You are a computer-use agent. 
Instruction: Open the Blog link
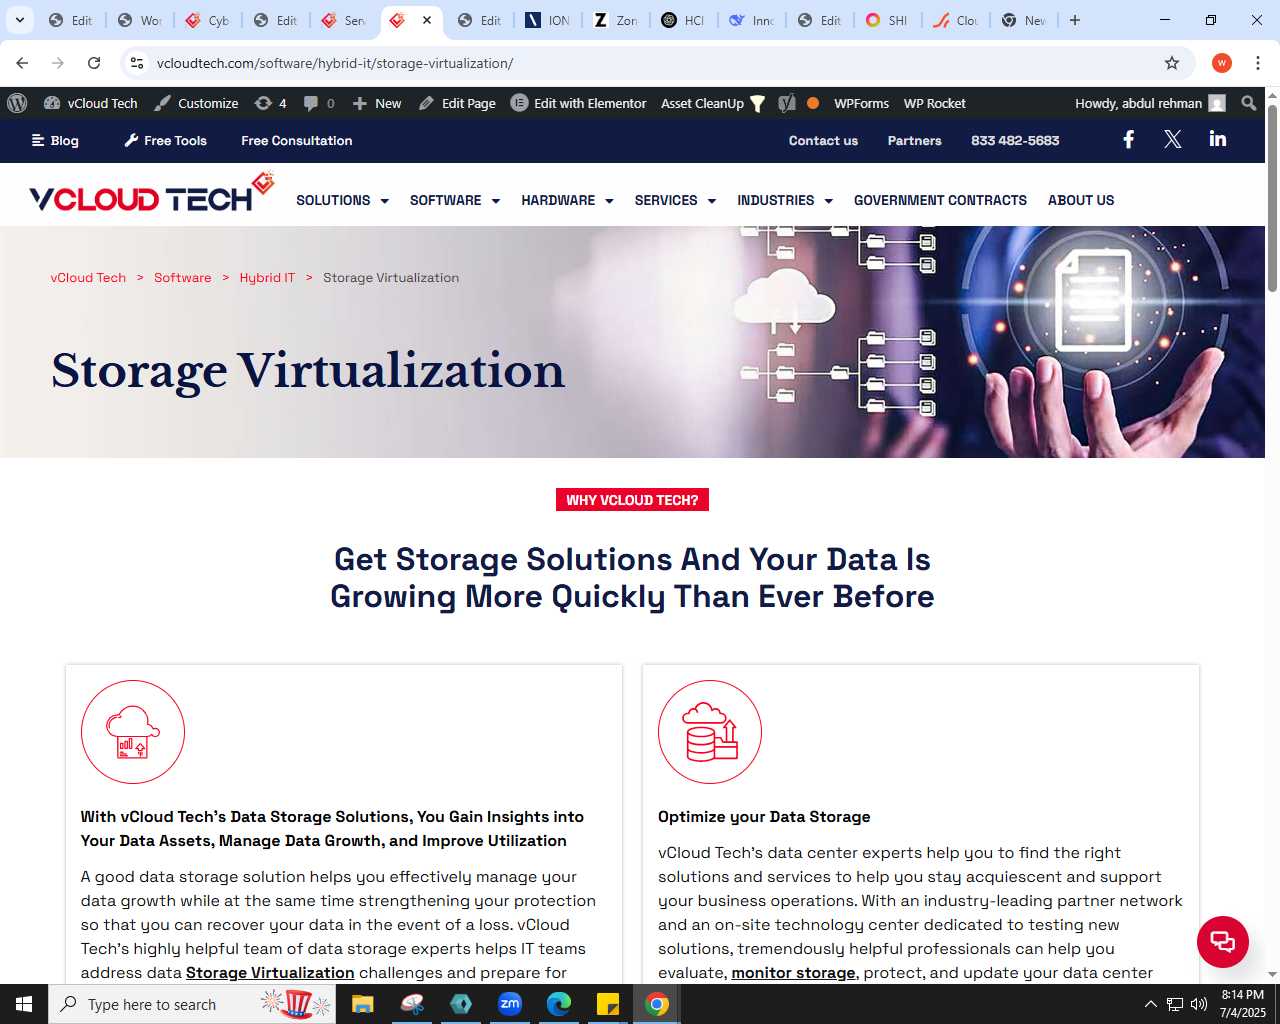point(55,141)
